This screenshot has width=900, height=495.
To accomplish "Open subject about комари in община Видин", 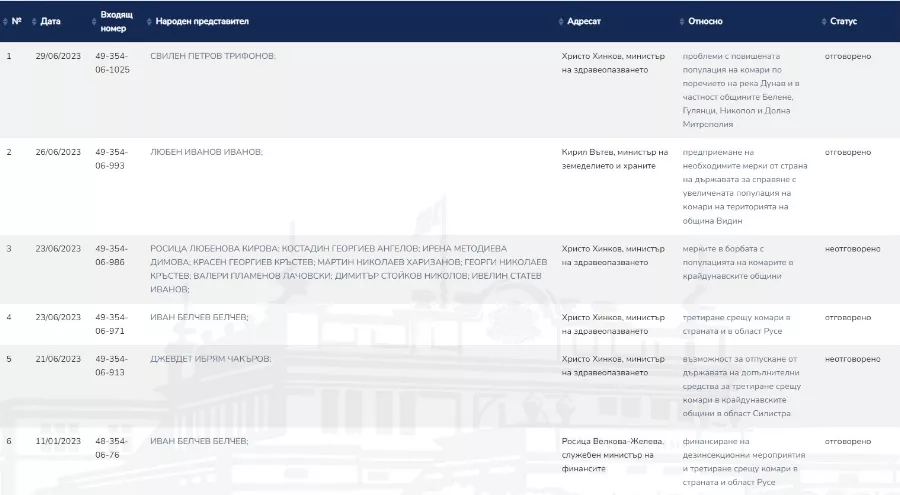I will [x=745, y=187].
